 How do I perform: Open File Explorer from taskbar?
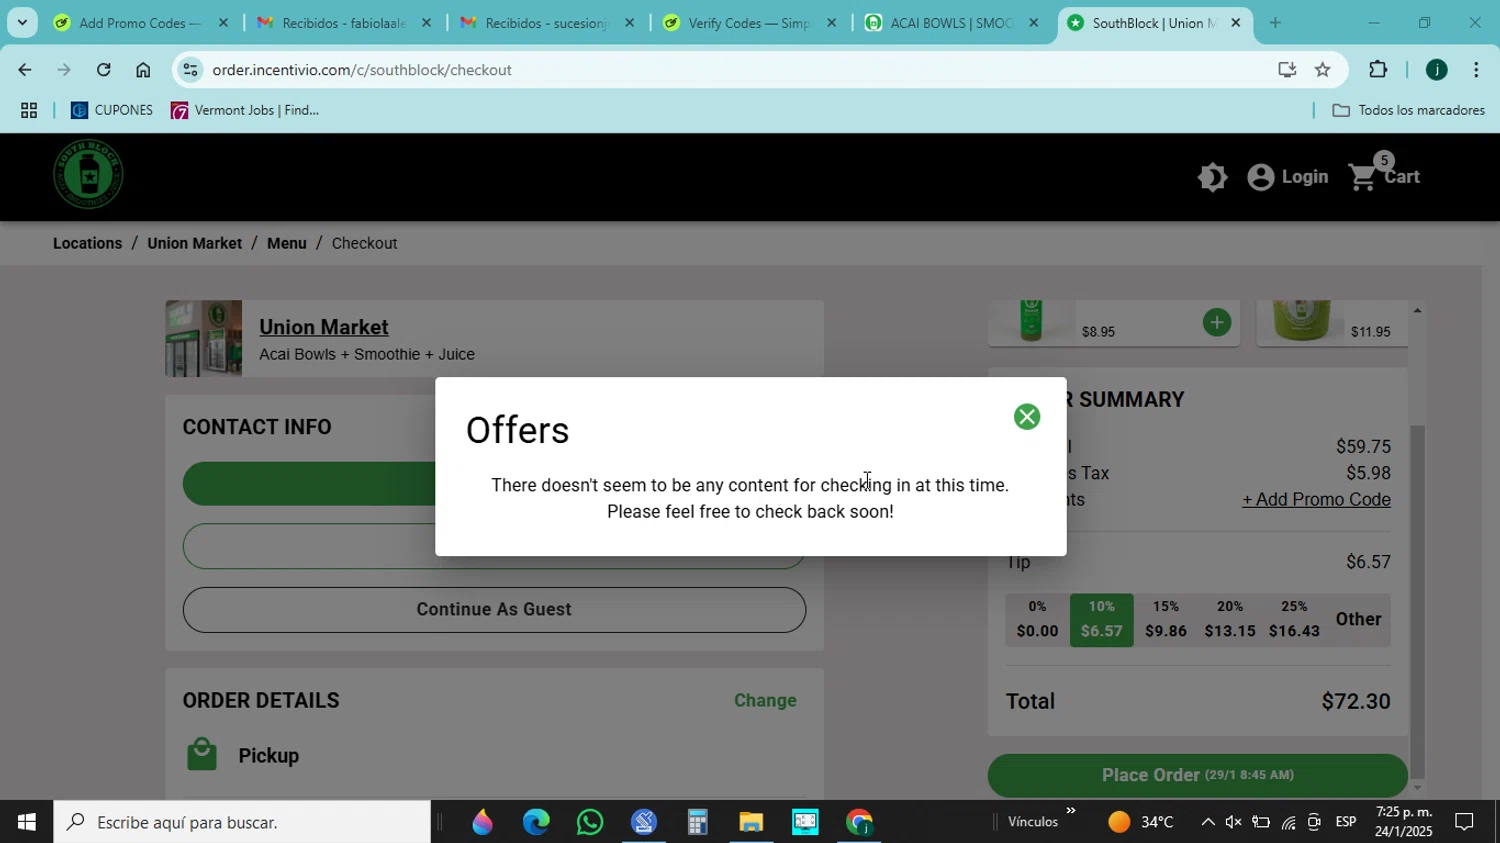point(751,822)
